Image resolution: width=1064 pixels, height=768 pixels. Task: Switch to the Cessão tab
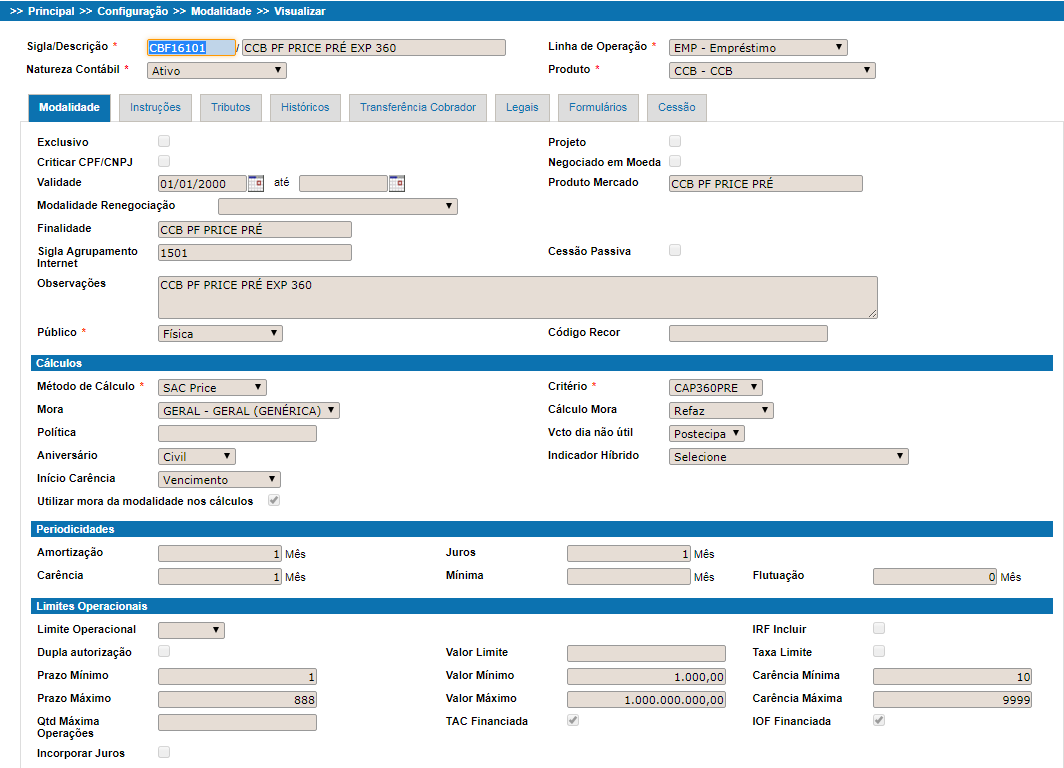pos(677,108)
